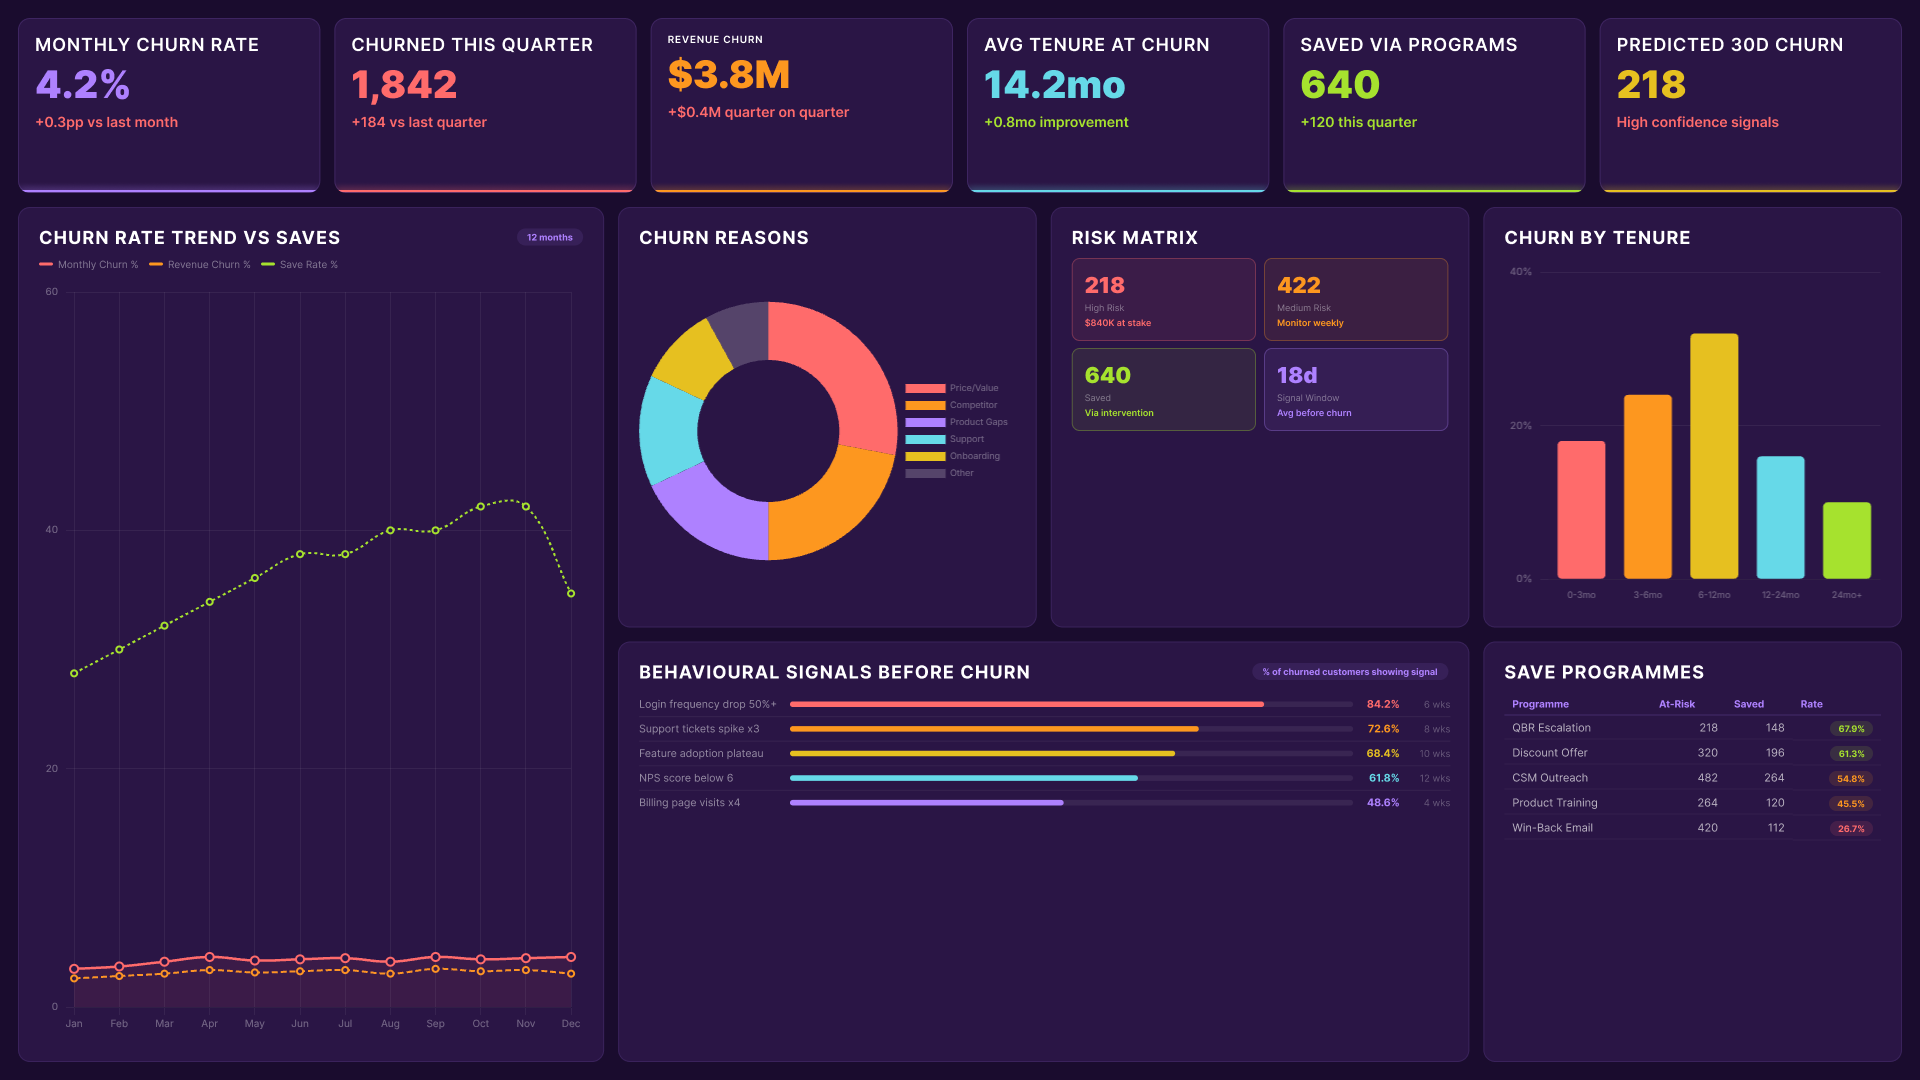The height and width of the screenshot is (1080, 1920).
Task: Select the Win-Back Email row
Action: click(x=1692, y=828)
